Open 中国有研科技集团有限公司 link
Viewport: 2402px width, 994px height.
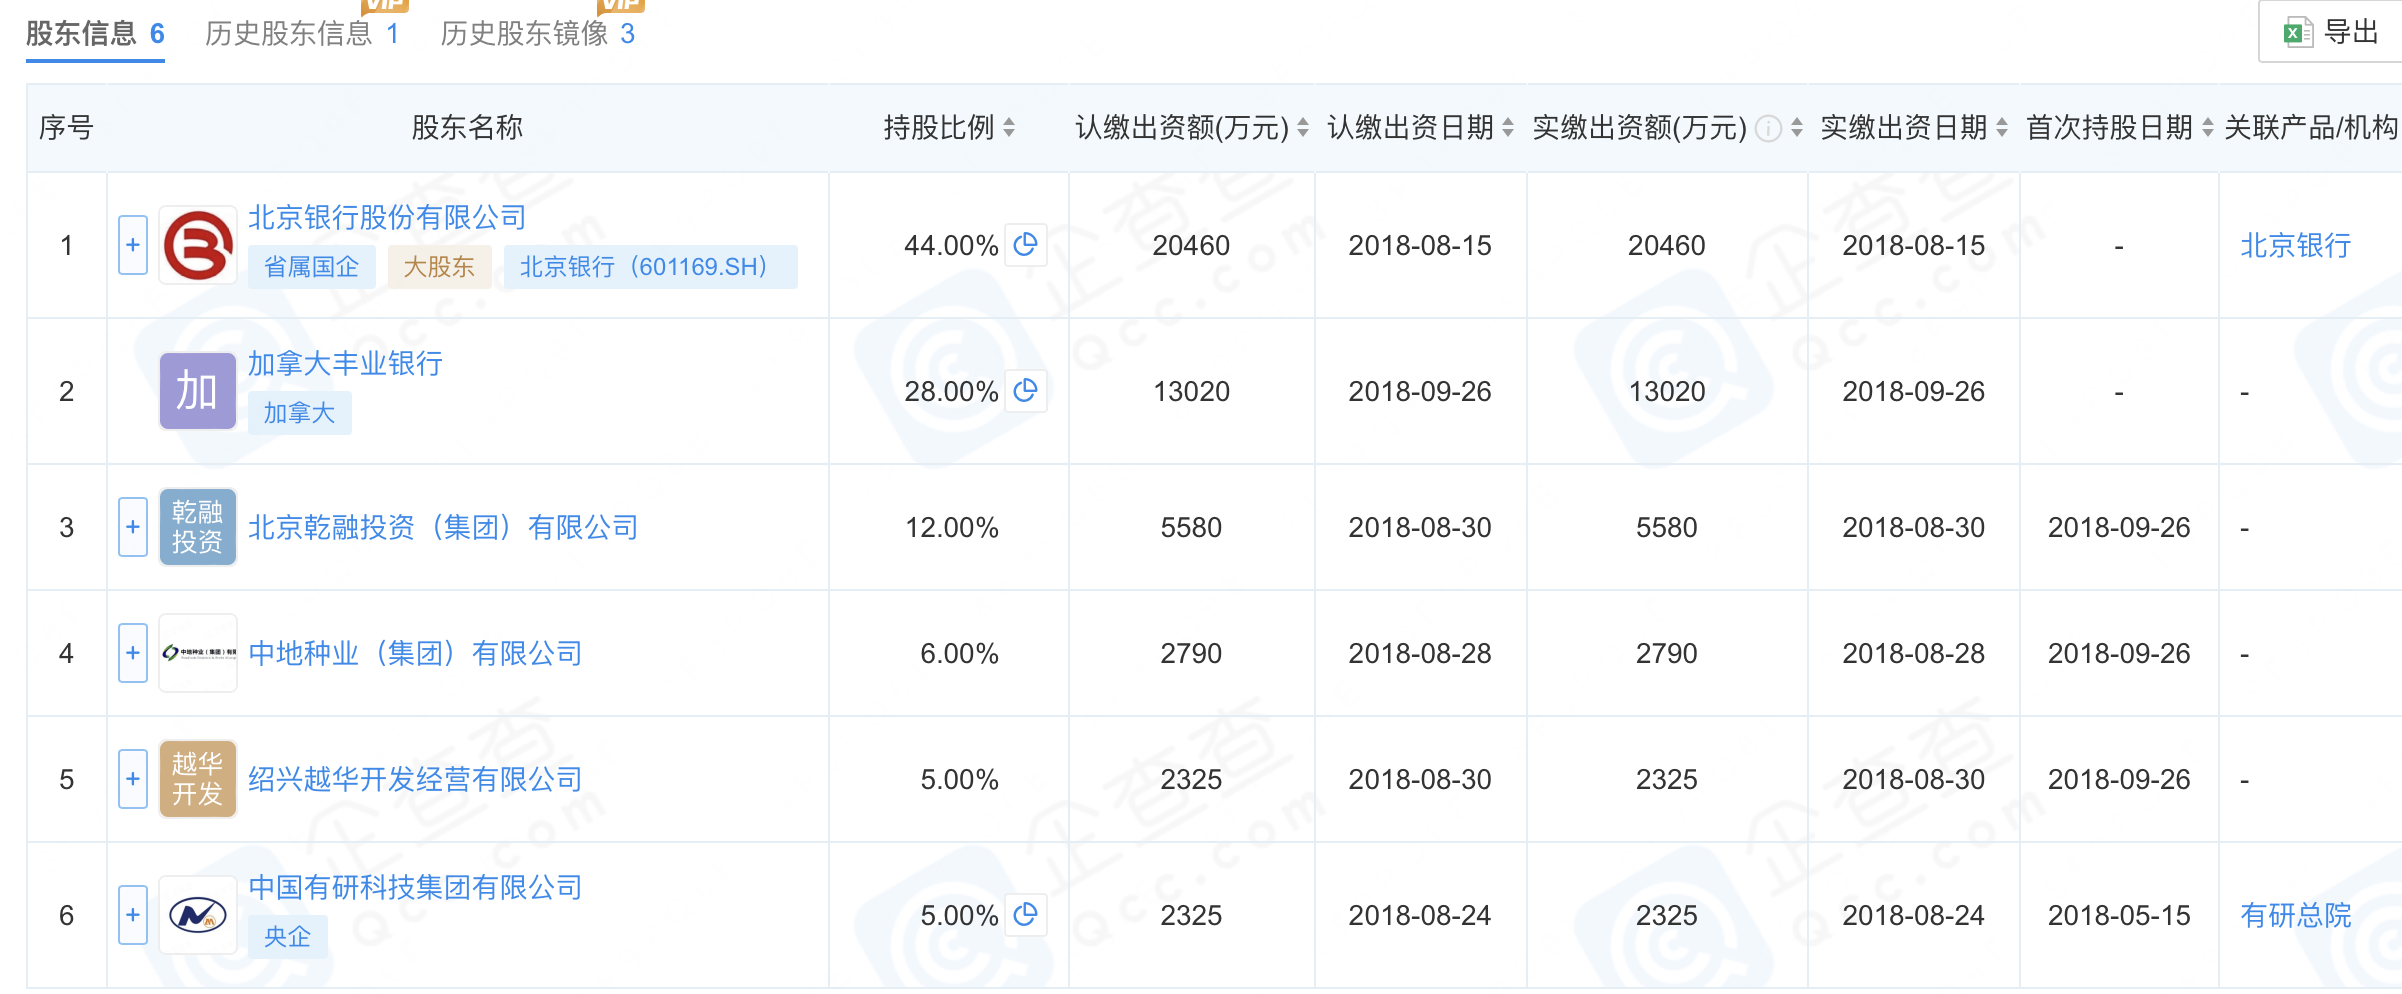point(415,887)
